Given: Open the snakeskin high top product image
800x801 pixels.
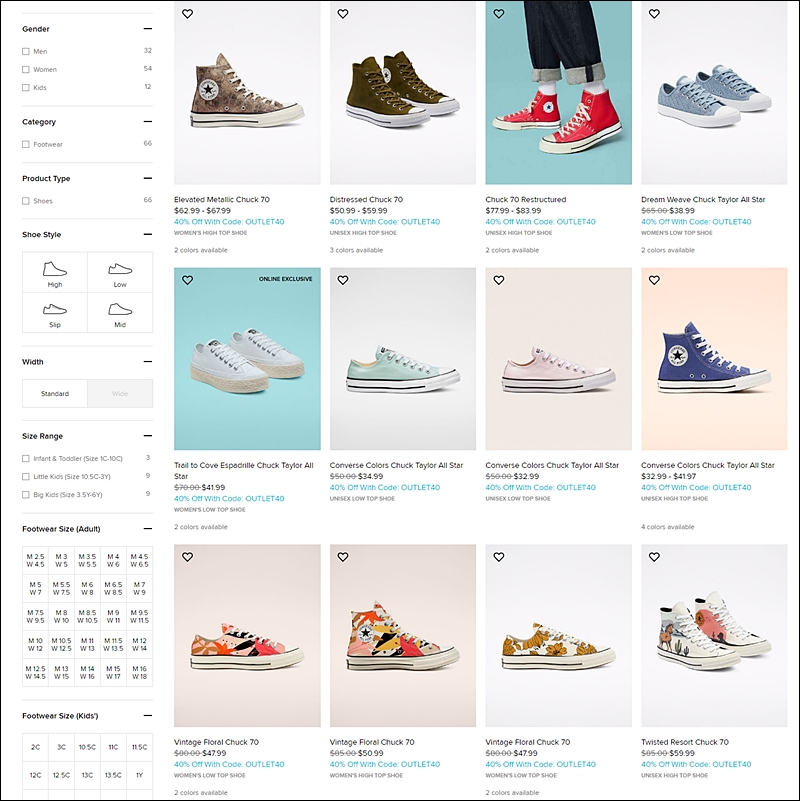Looking at the screenshot, I should tap(247, 92).
